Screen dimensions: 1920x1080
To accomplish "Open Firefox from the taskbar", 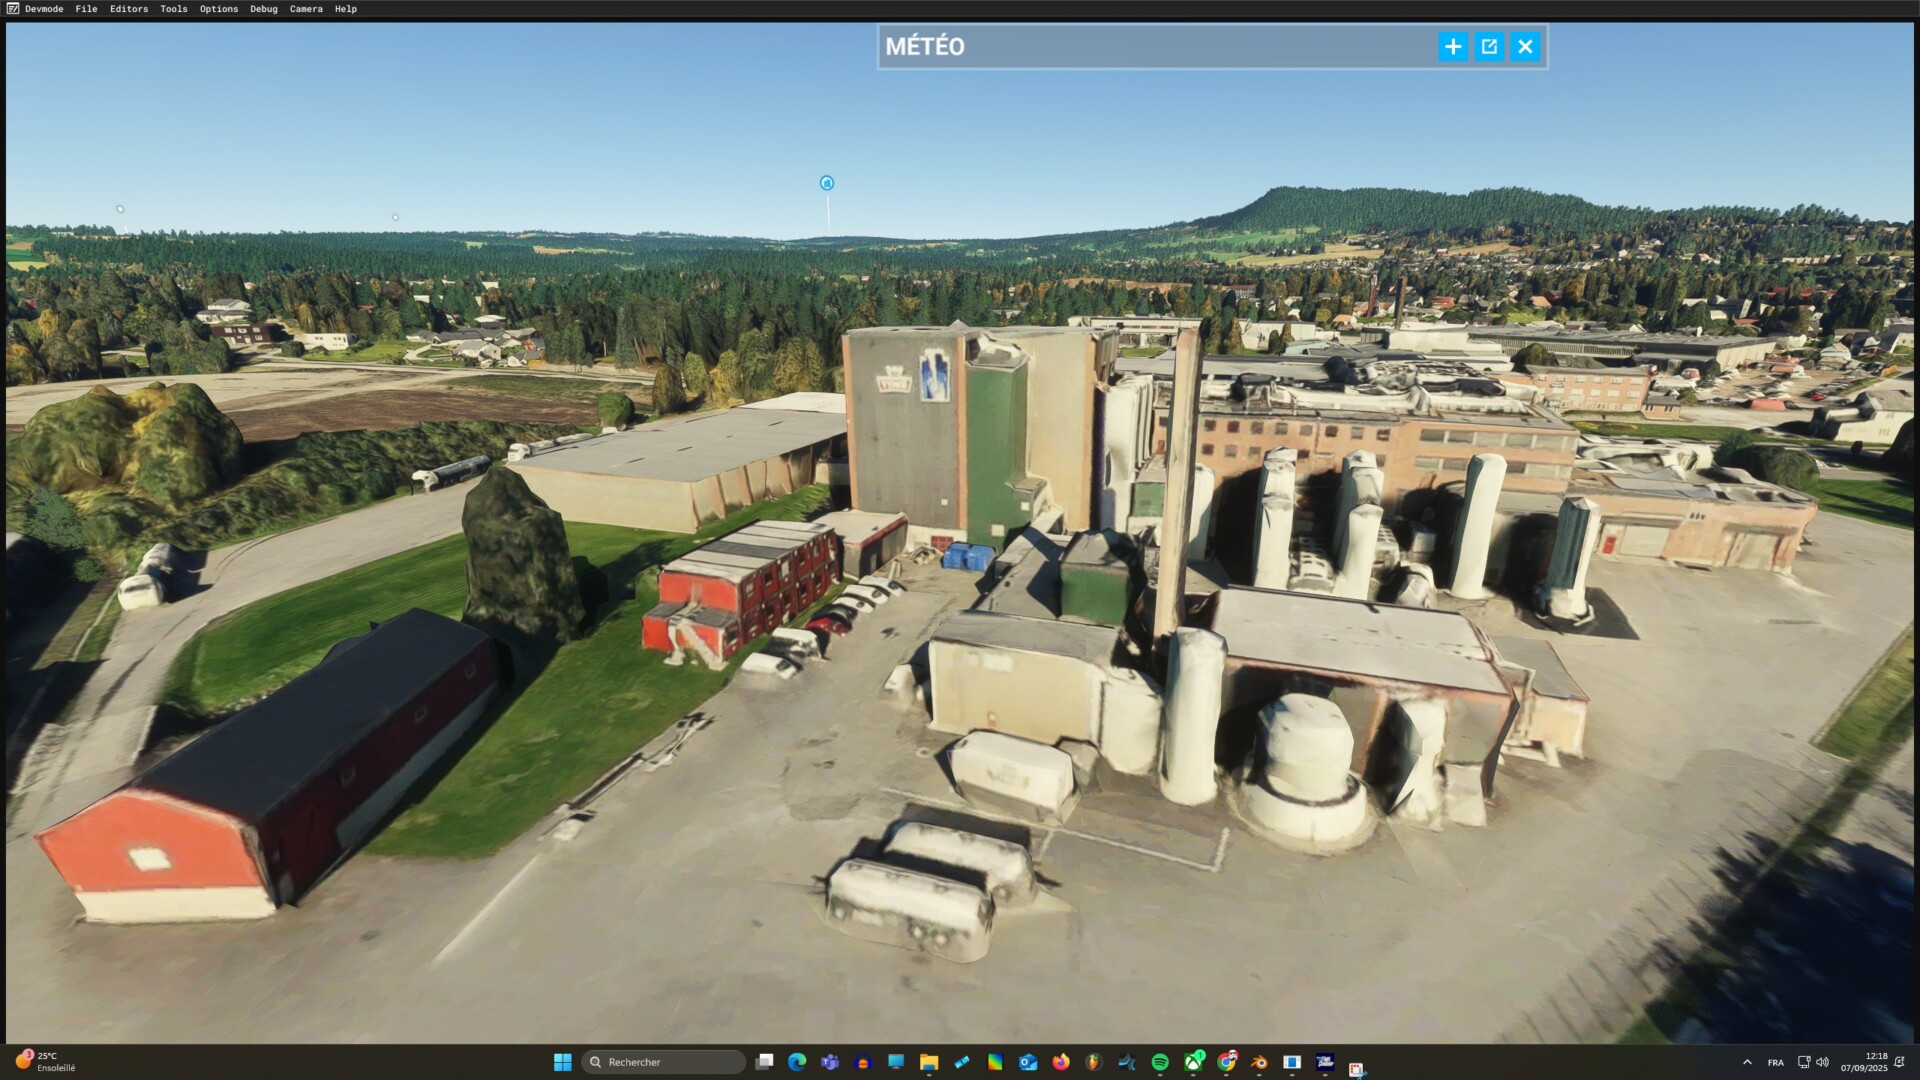I will 1061,1062.
